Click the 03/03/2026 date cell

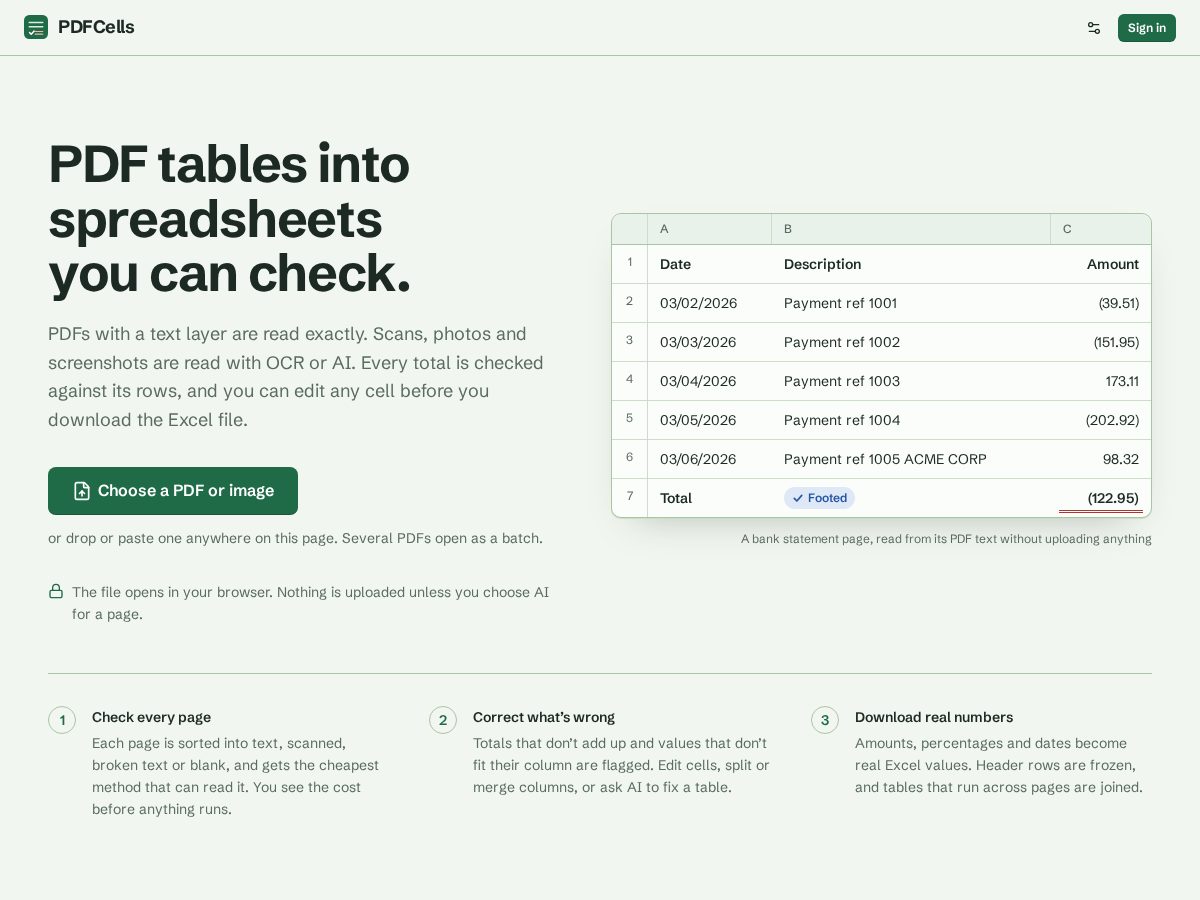pyautogui.click(x=710, y=342)
